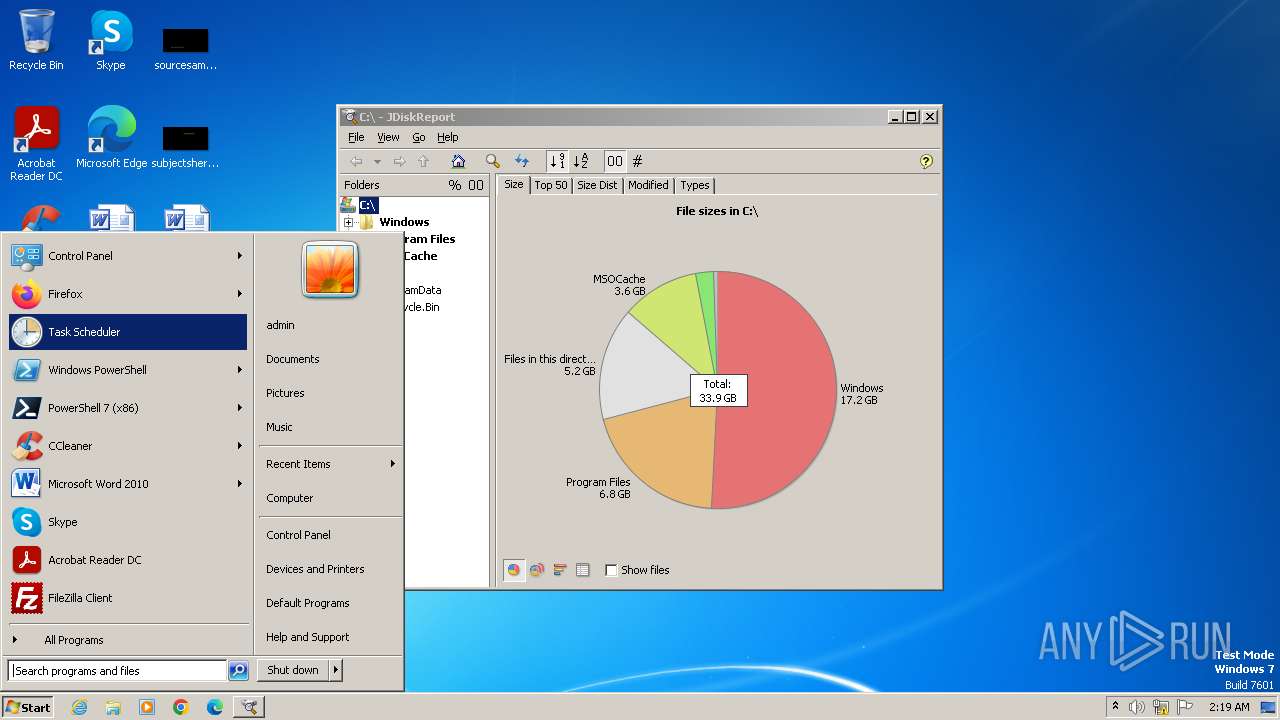Image resolution: width=1280 pixels, height=720 pixels.
Task: Click the blue Rescan arrows icon
Action: point(521,161)
